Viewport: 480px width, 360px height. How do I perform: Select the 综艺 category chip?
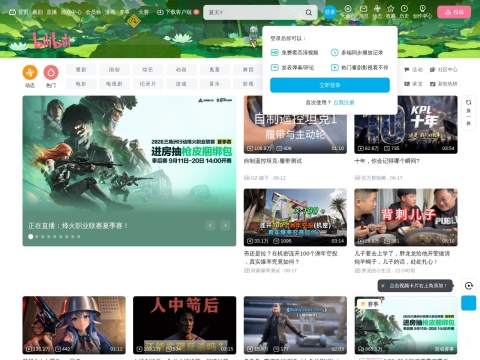point(148,70)
